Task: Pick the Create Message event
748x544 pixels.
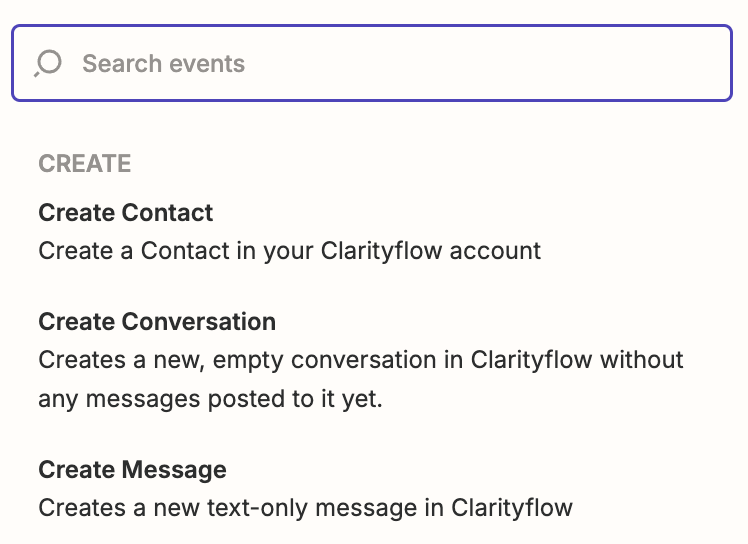Action: point(132,470)
